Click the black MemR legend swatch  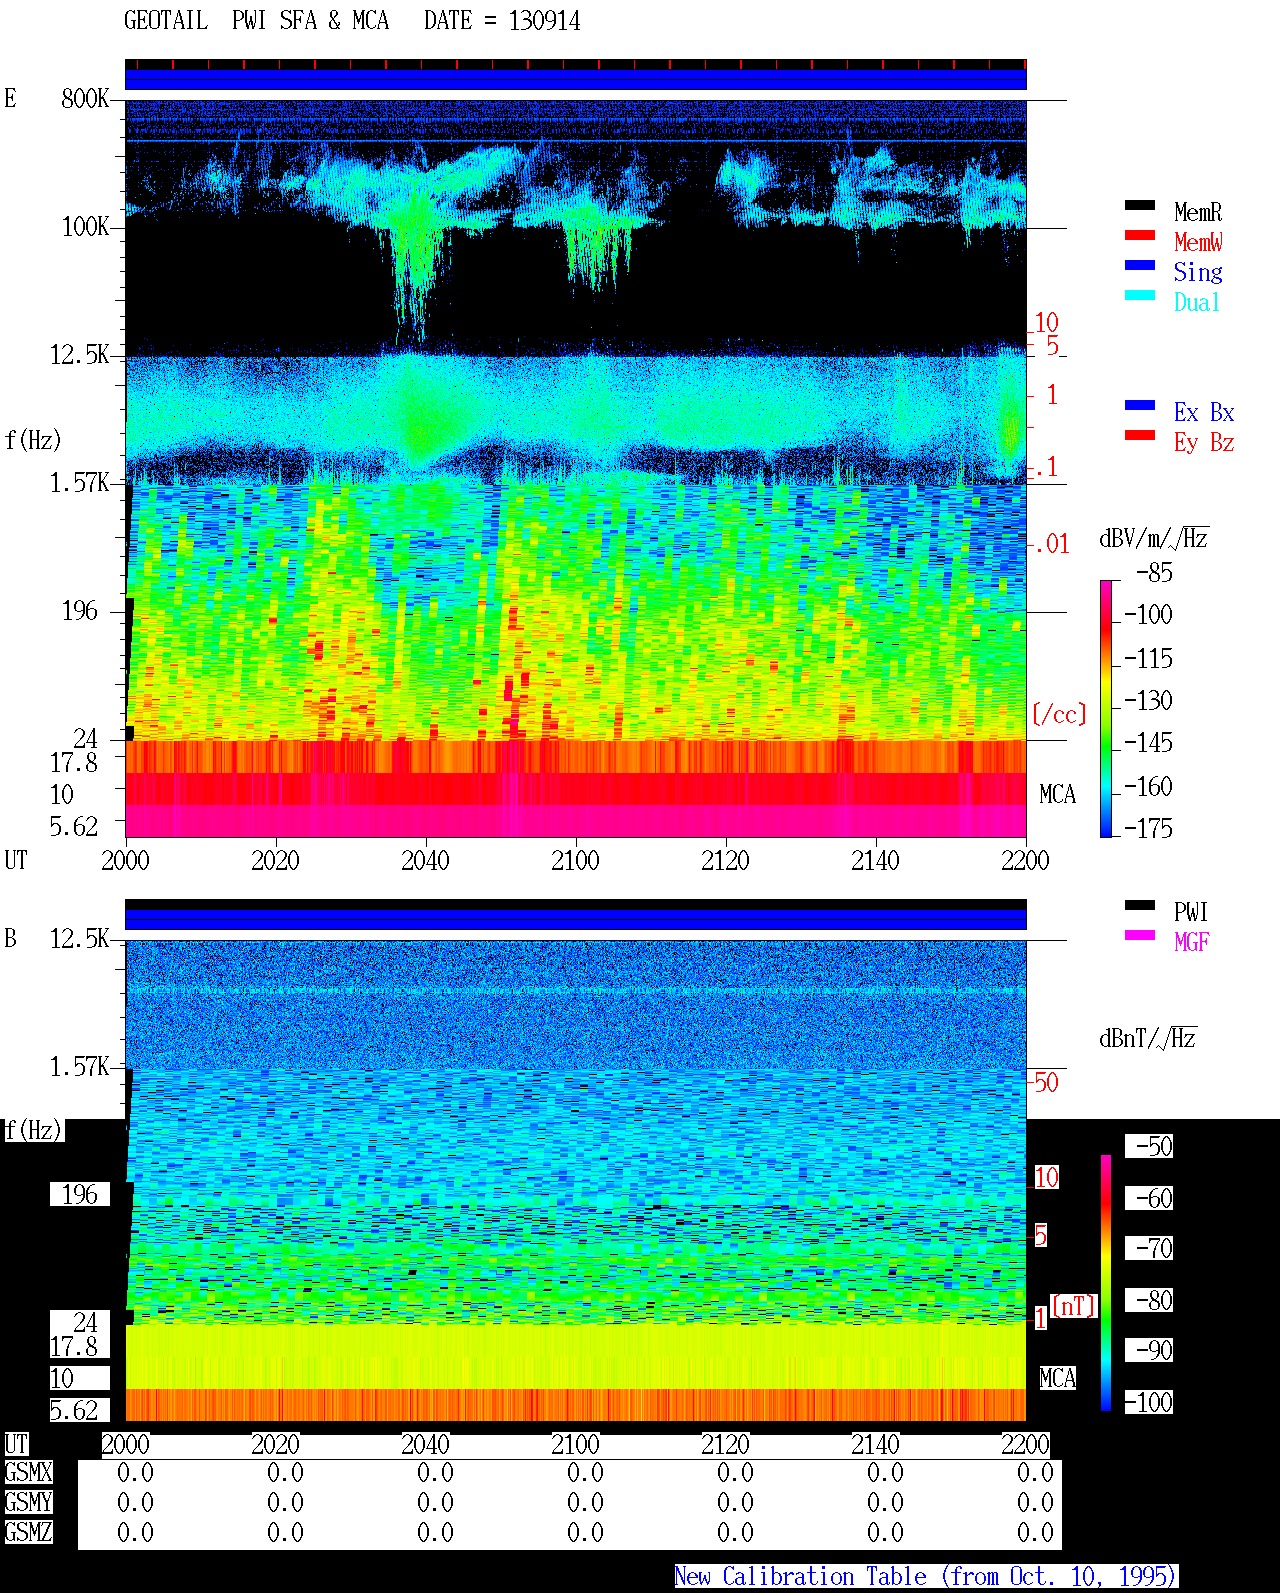1140,205
